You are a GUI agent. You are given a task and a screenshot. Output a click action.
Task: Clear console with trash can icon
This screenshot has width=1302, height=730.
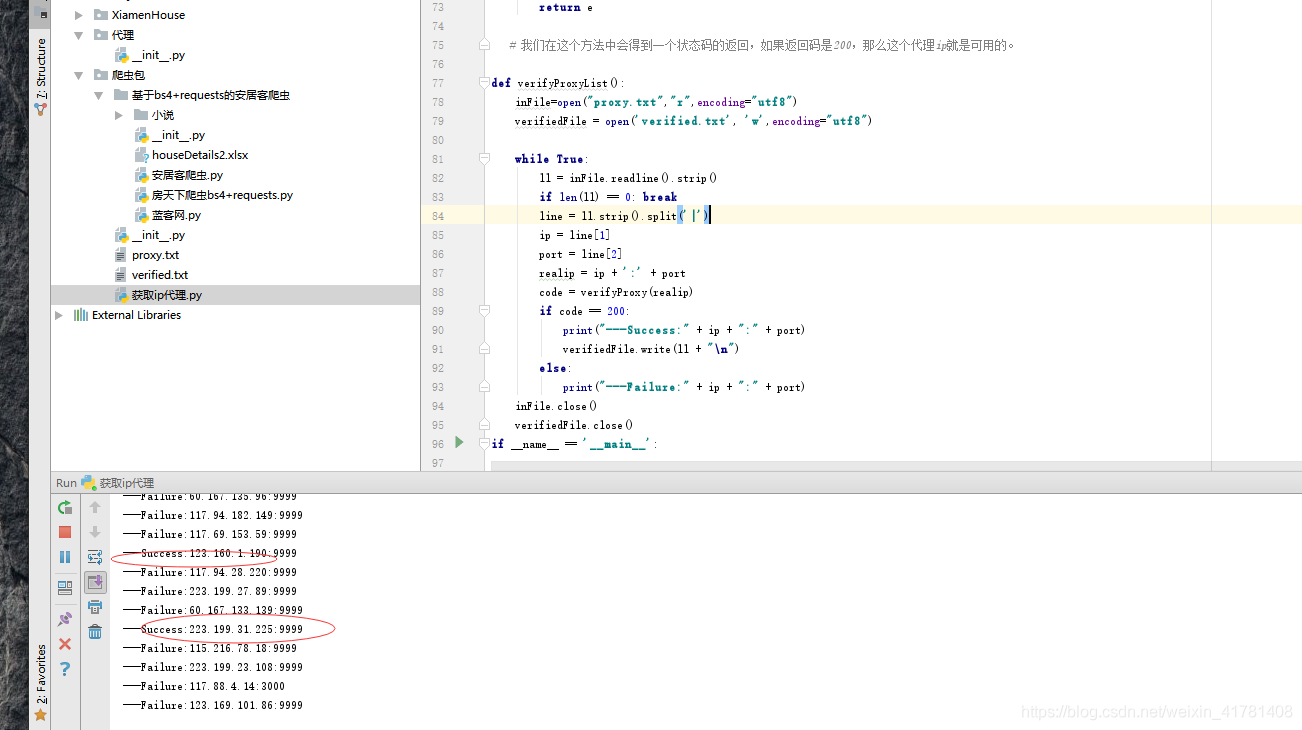pyautogui.click(x=95, y=631)
